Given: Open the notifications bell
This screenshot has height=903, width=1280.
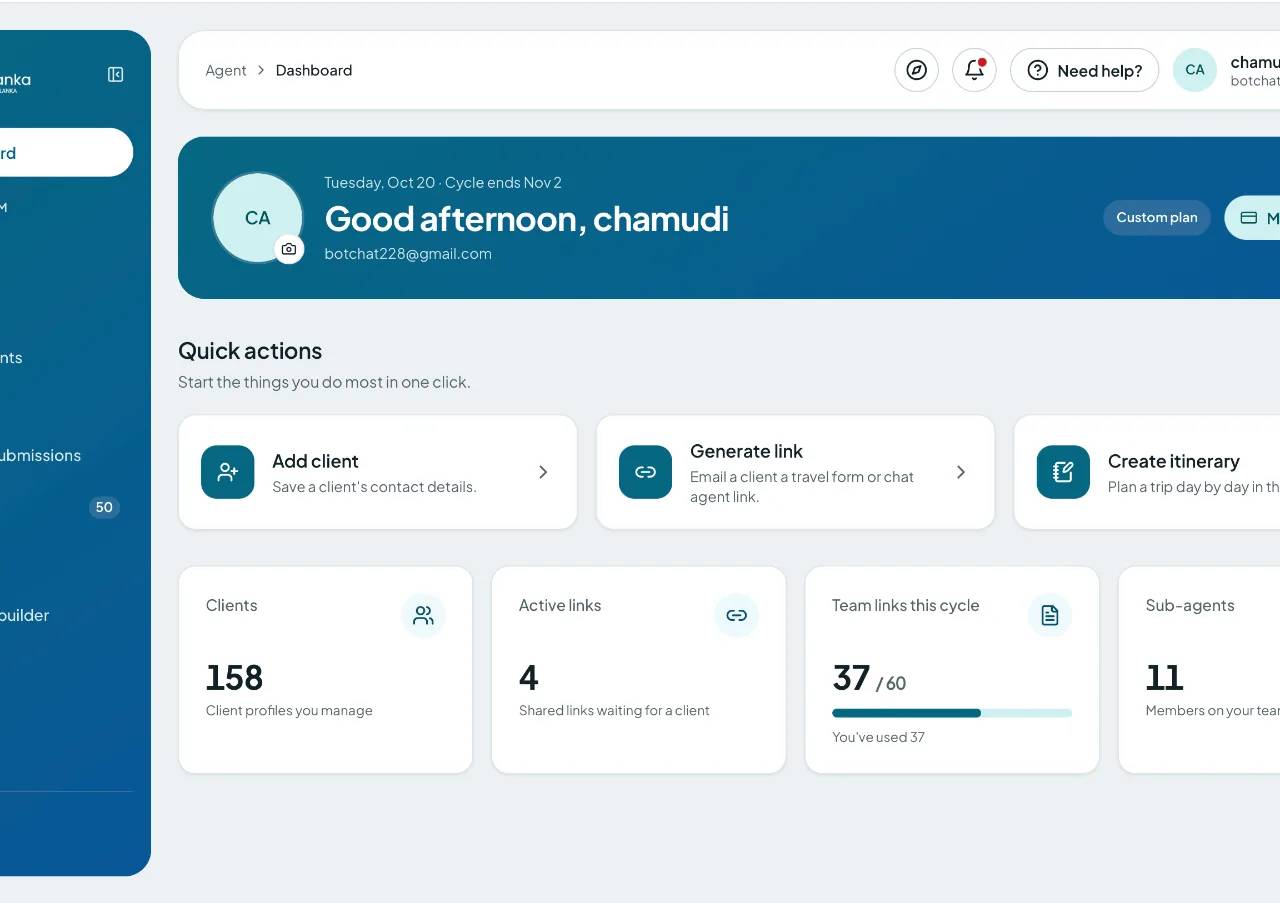Looking at the screenshot, I should coord(974,70).
